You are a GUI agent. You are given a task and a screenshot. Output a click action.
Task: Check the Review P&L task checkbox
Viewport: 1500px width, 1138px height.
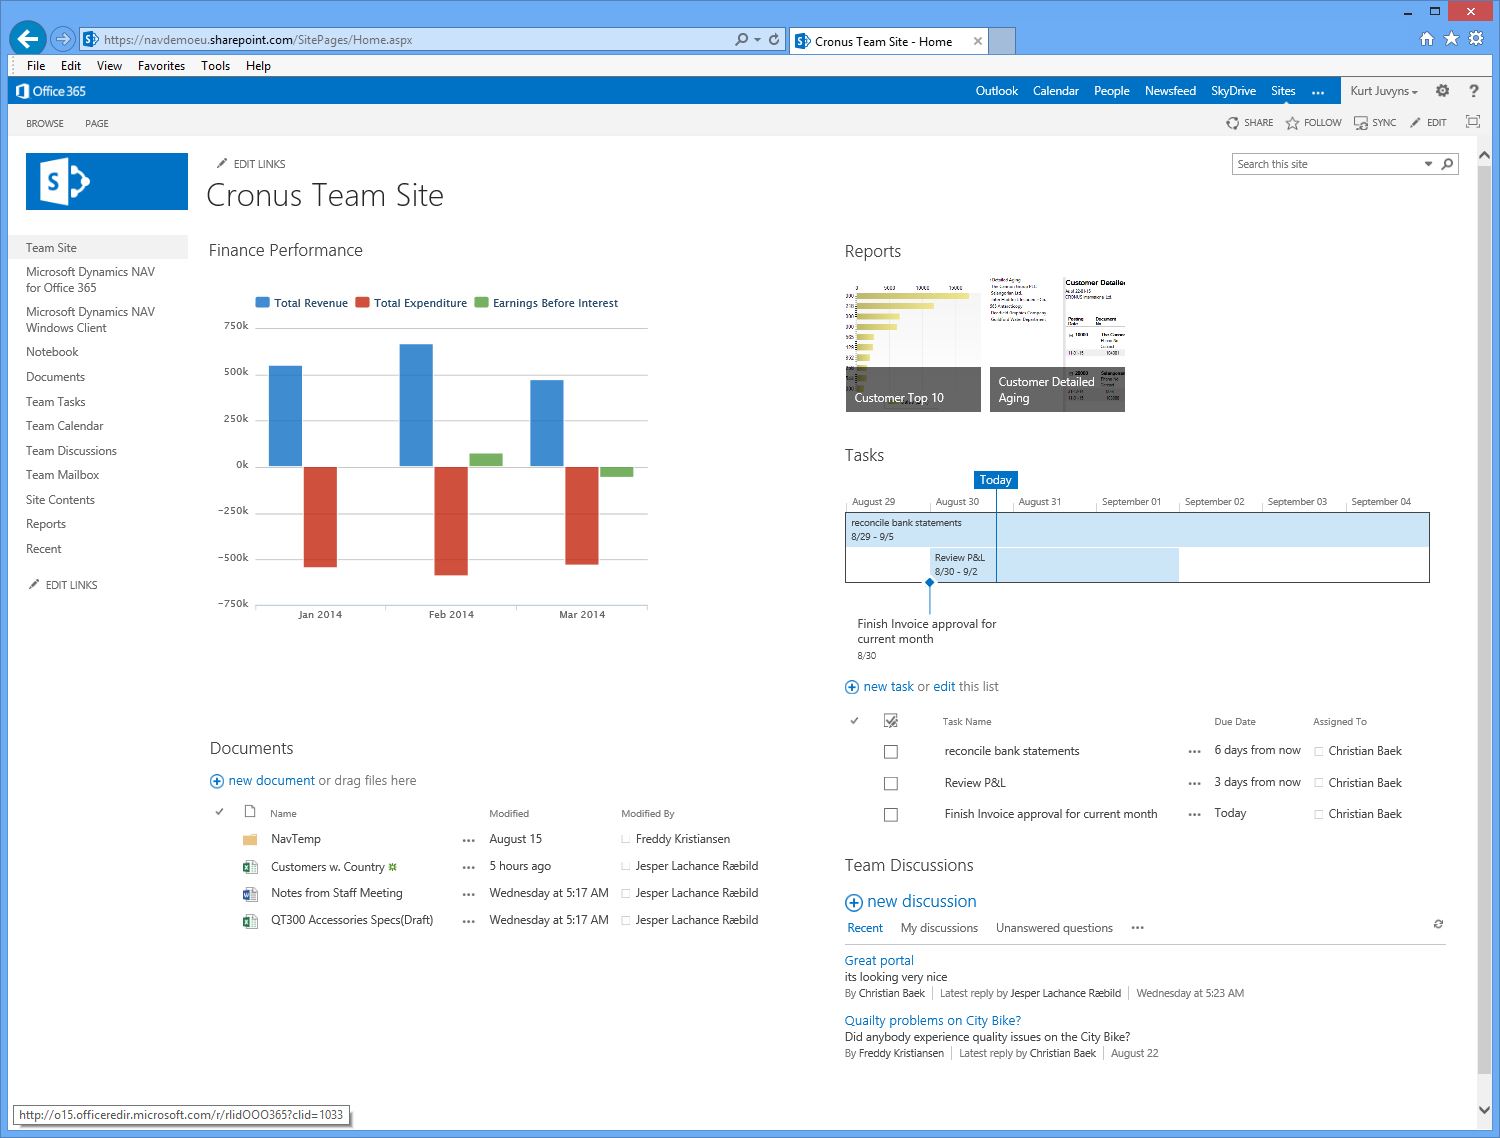click(891, 784)
